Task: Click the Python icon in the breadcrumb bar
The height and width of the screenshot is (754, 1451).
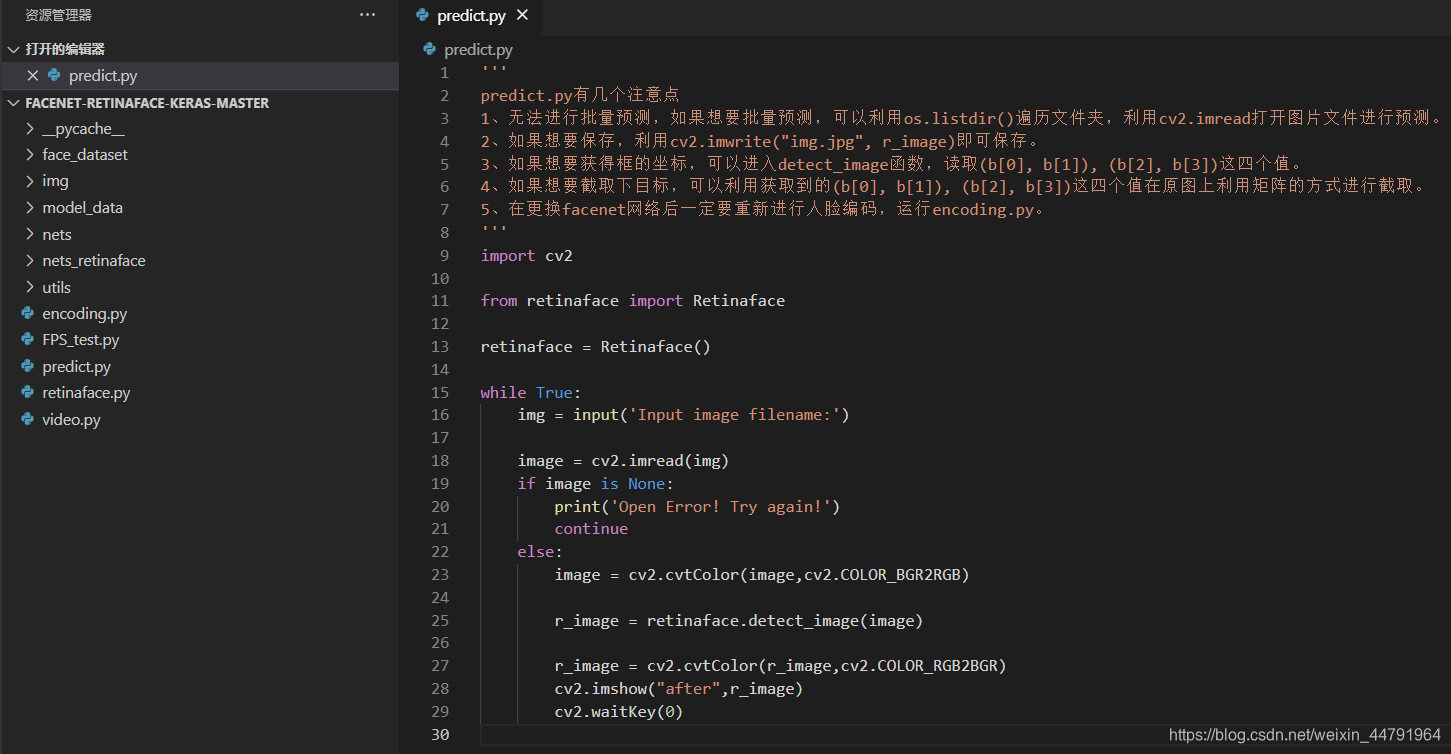Action: 428,49
